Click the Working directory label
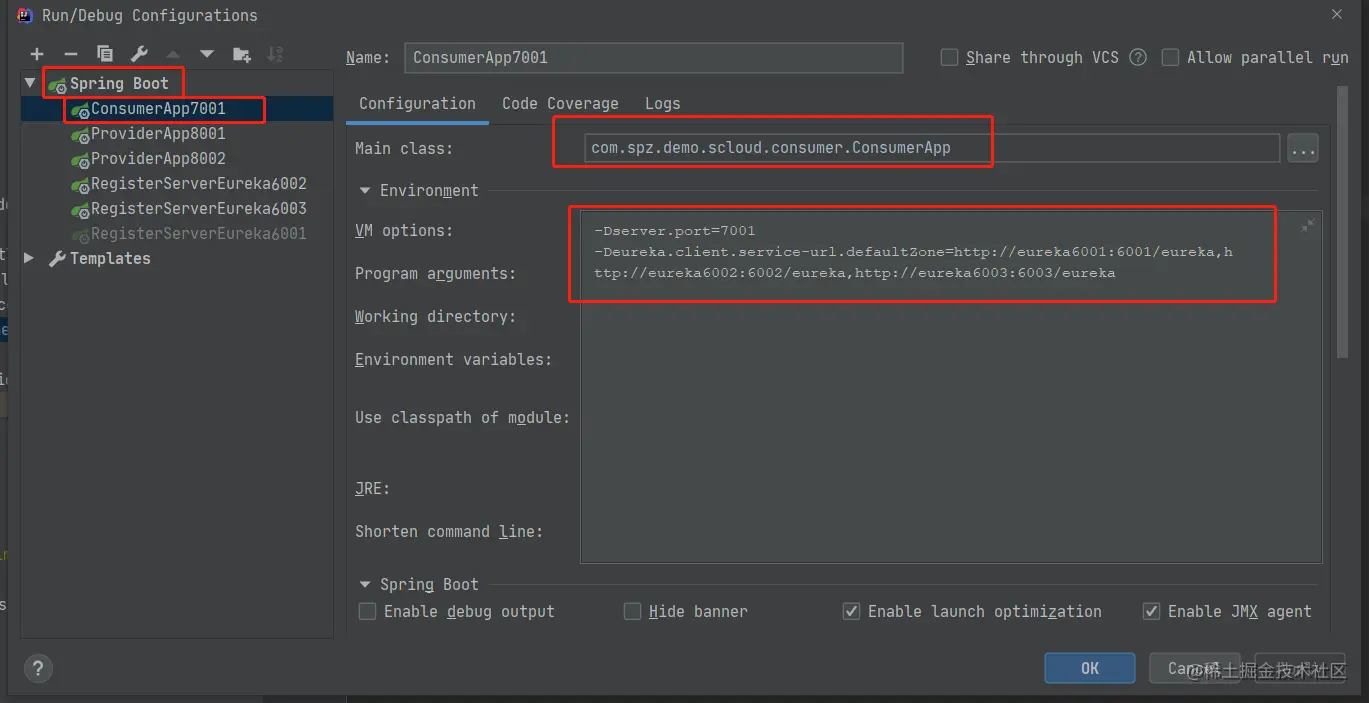 coord(435,316)
